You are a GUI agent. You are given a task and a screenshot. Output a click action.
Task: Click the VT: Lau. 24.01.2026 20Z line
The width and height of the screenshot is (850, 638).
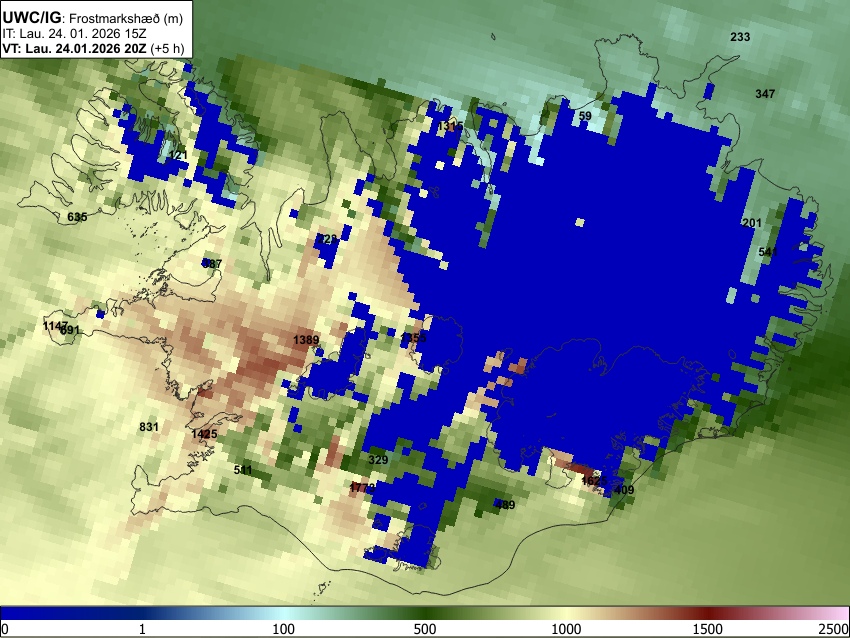(74, 48)
